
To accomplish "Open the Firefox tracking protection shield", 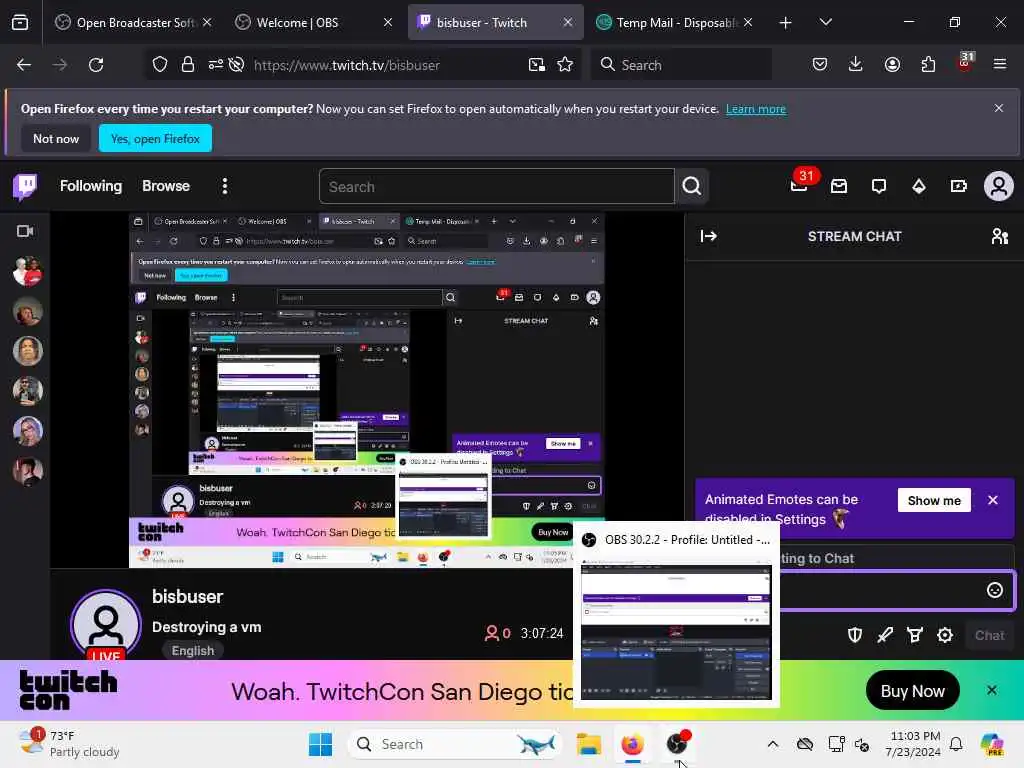I will 160,65.
